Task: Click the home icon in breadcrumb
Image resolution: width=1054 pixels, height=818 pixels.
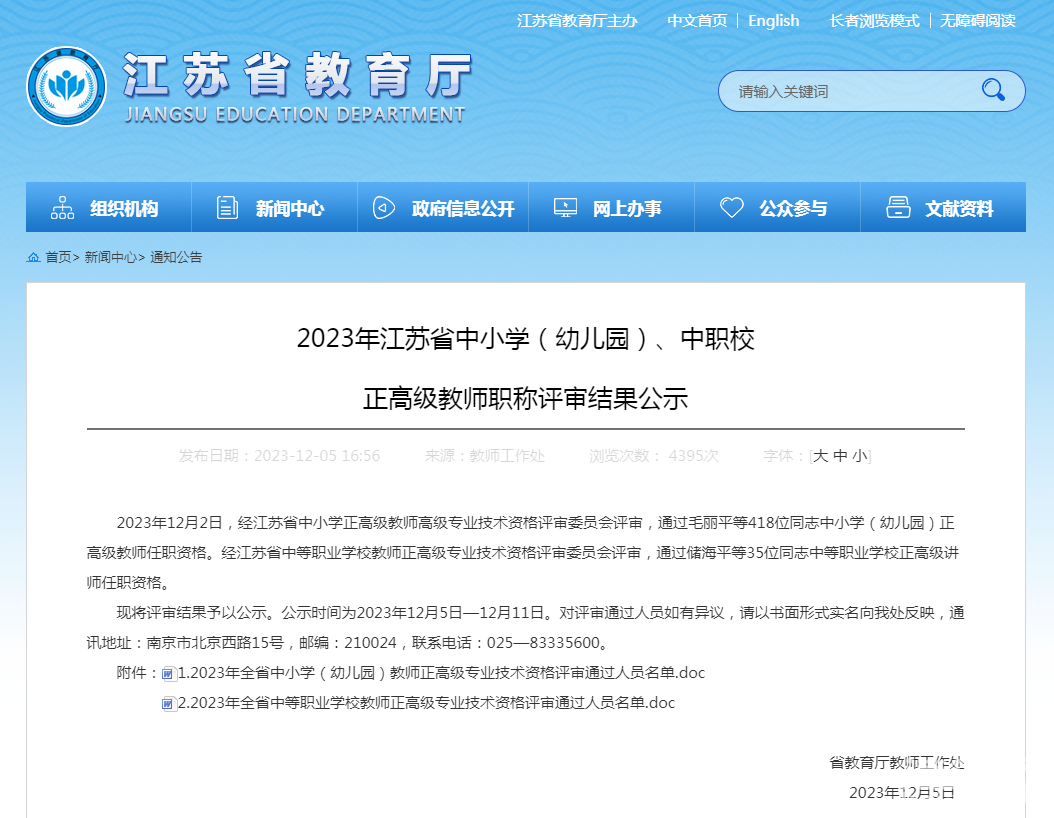Action: [x=34, y=257]
